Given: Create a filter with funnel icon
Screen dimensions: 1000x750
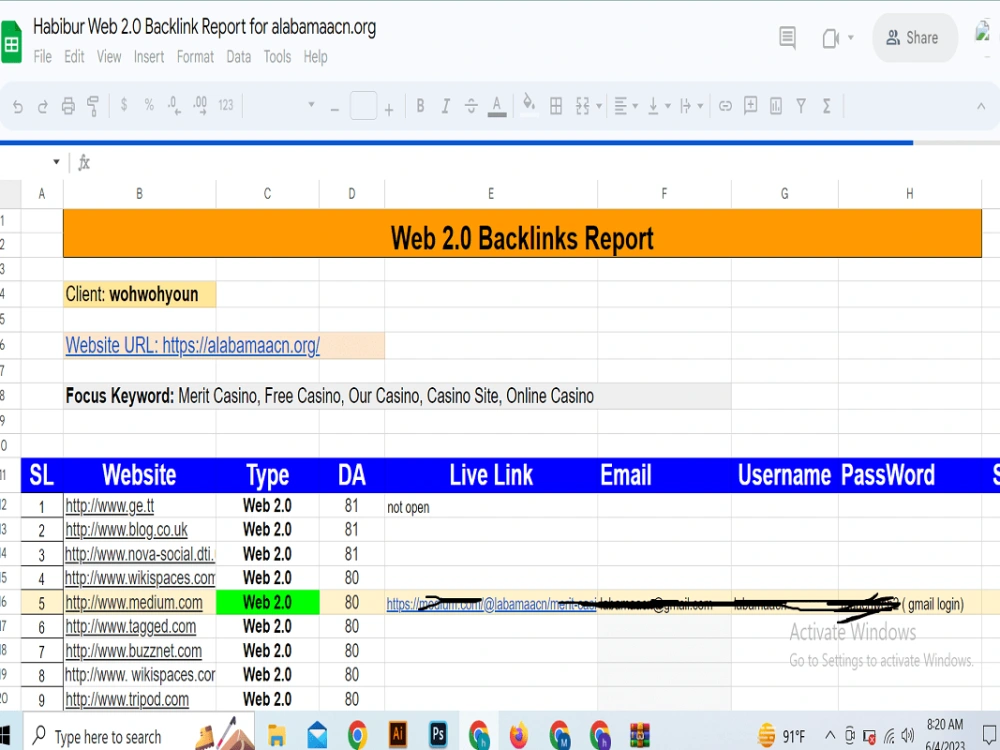Looking at the screenshot, I should pos(801,106).
